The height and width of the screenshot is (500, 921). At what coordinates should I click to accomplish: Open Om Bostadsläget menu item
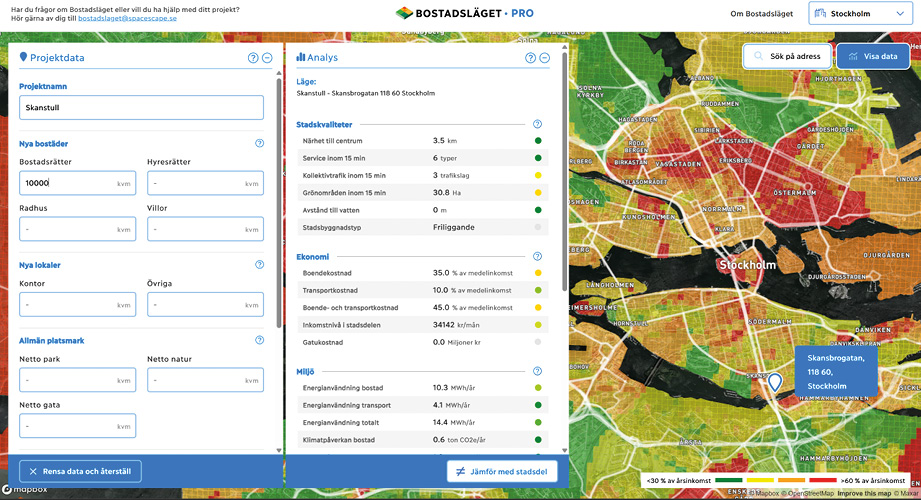761,14
